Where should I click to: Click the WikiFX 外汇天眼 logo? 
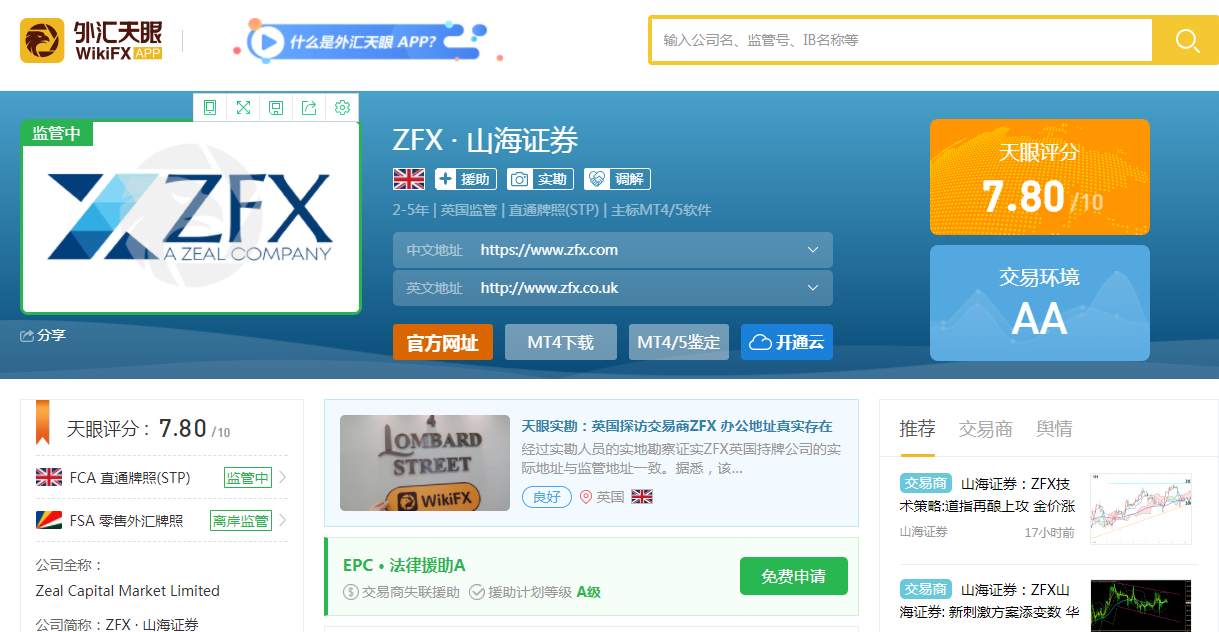pyautogui.click(x=91, y=41)
